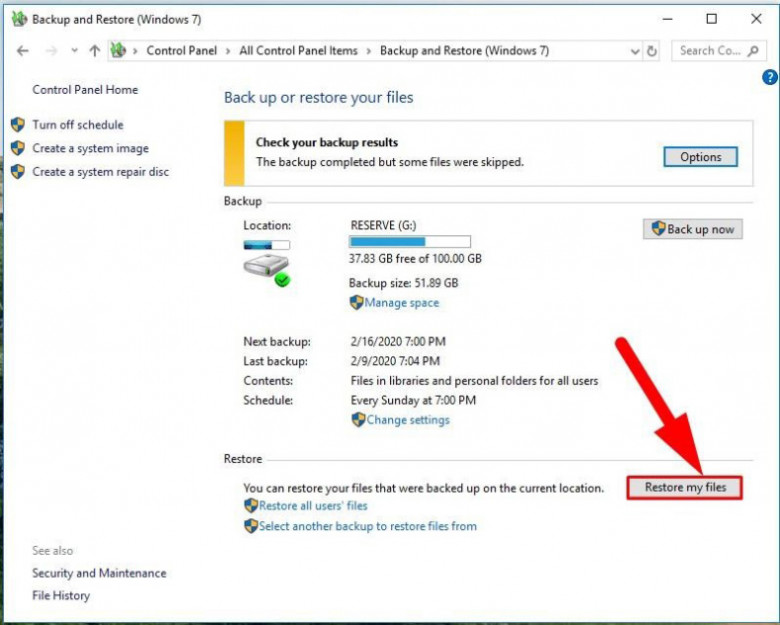Open the recent locations dropdown arrow
This screenshot has height=625, width=780.
tap(75, 50)
